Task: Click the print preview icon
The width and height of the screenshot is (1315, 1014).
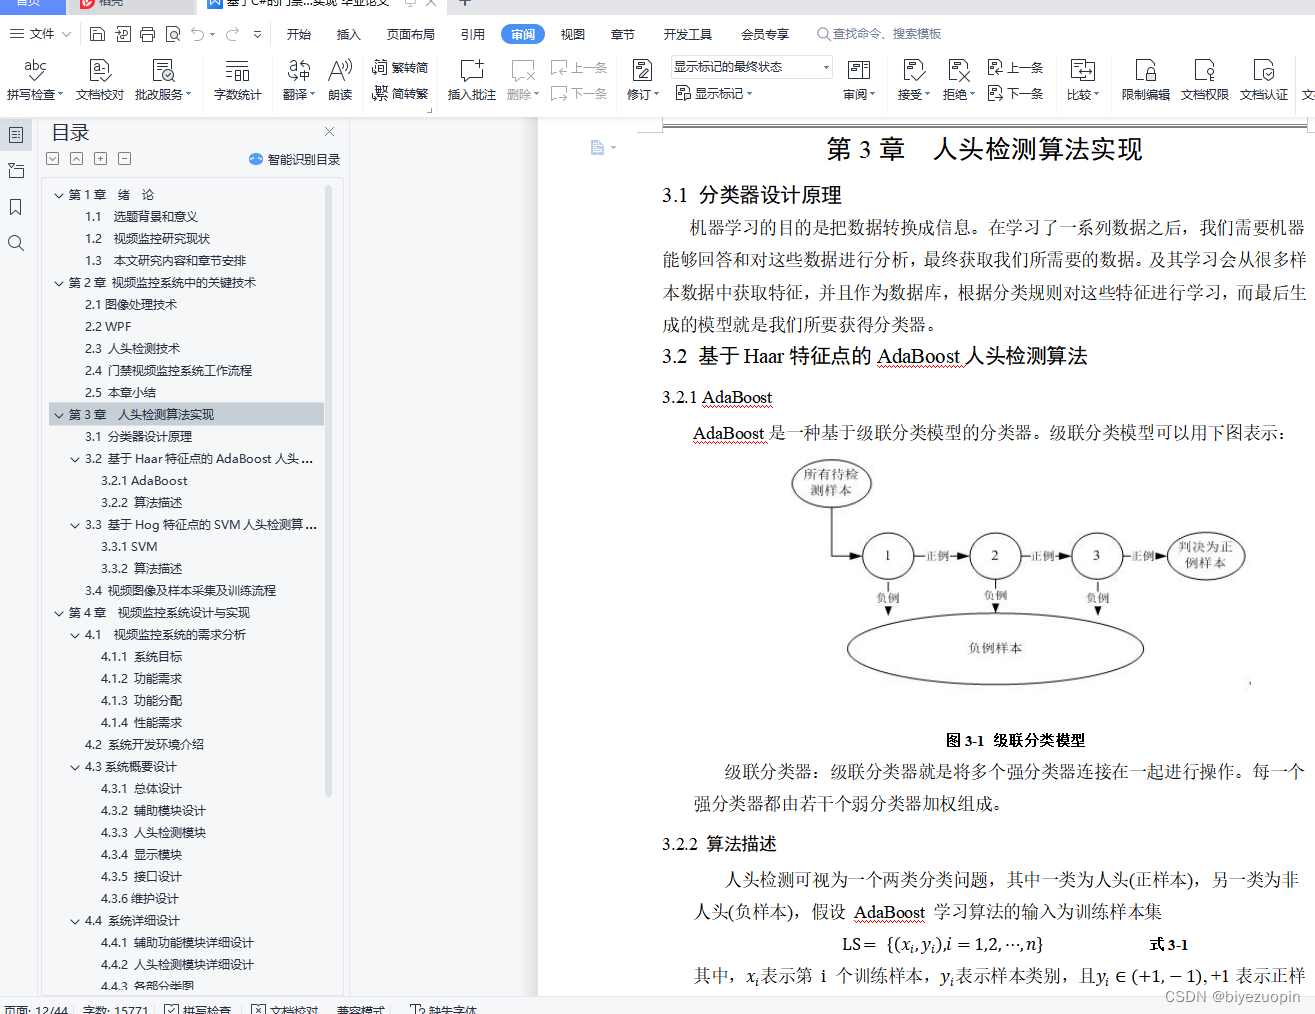Action: coord(173,34)
